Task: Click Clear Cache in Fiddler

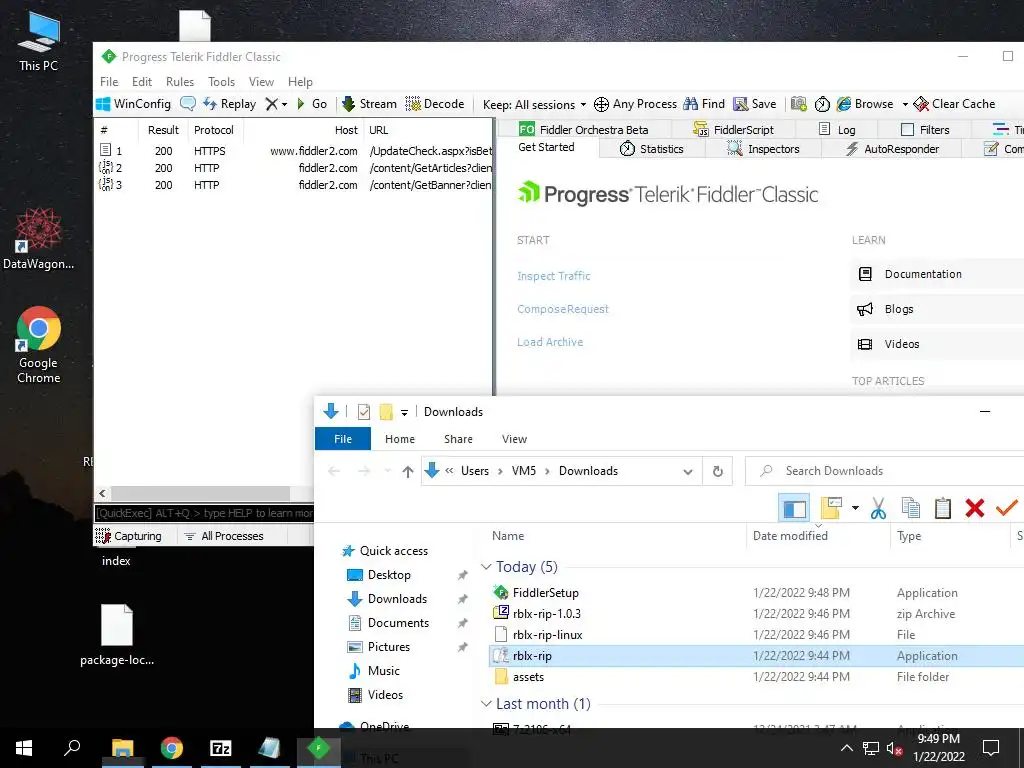Action: point(954,104)
